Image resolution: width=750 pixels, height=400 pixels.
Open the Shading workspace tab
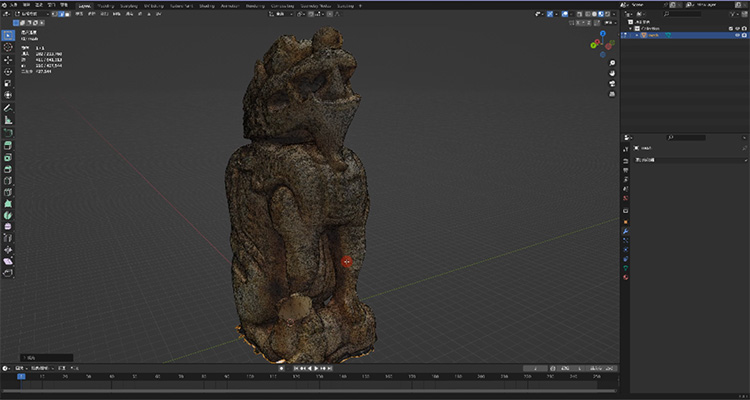tap(206, 5)
